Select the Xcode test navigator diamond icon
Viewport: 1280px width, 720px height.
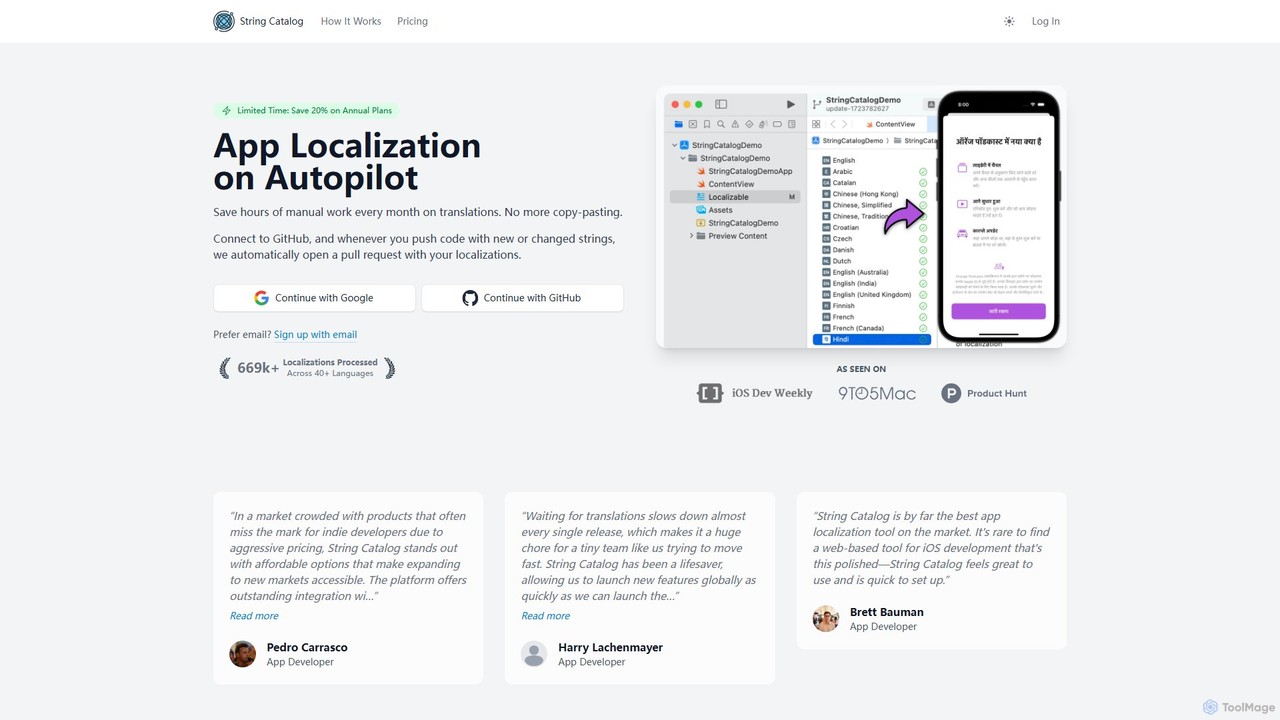click(749, 124)
